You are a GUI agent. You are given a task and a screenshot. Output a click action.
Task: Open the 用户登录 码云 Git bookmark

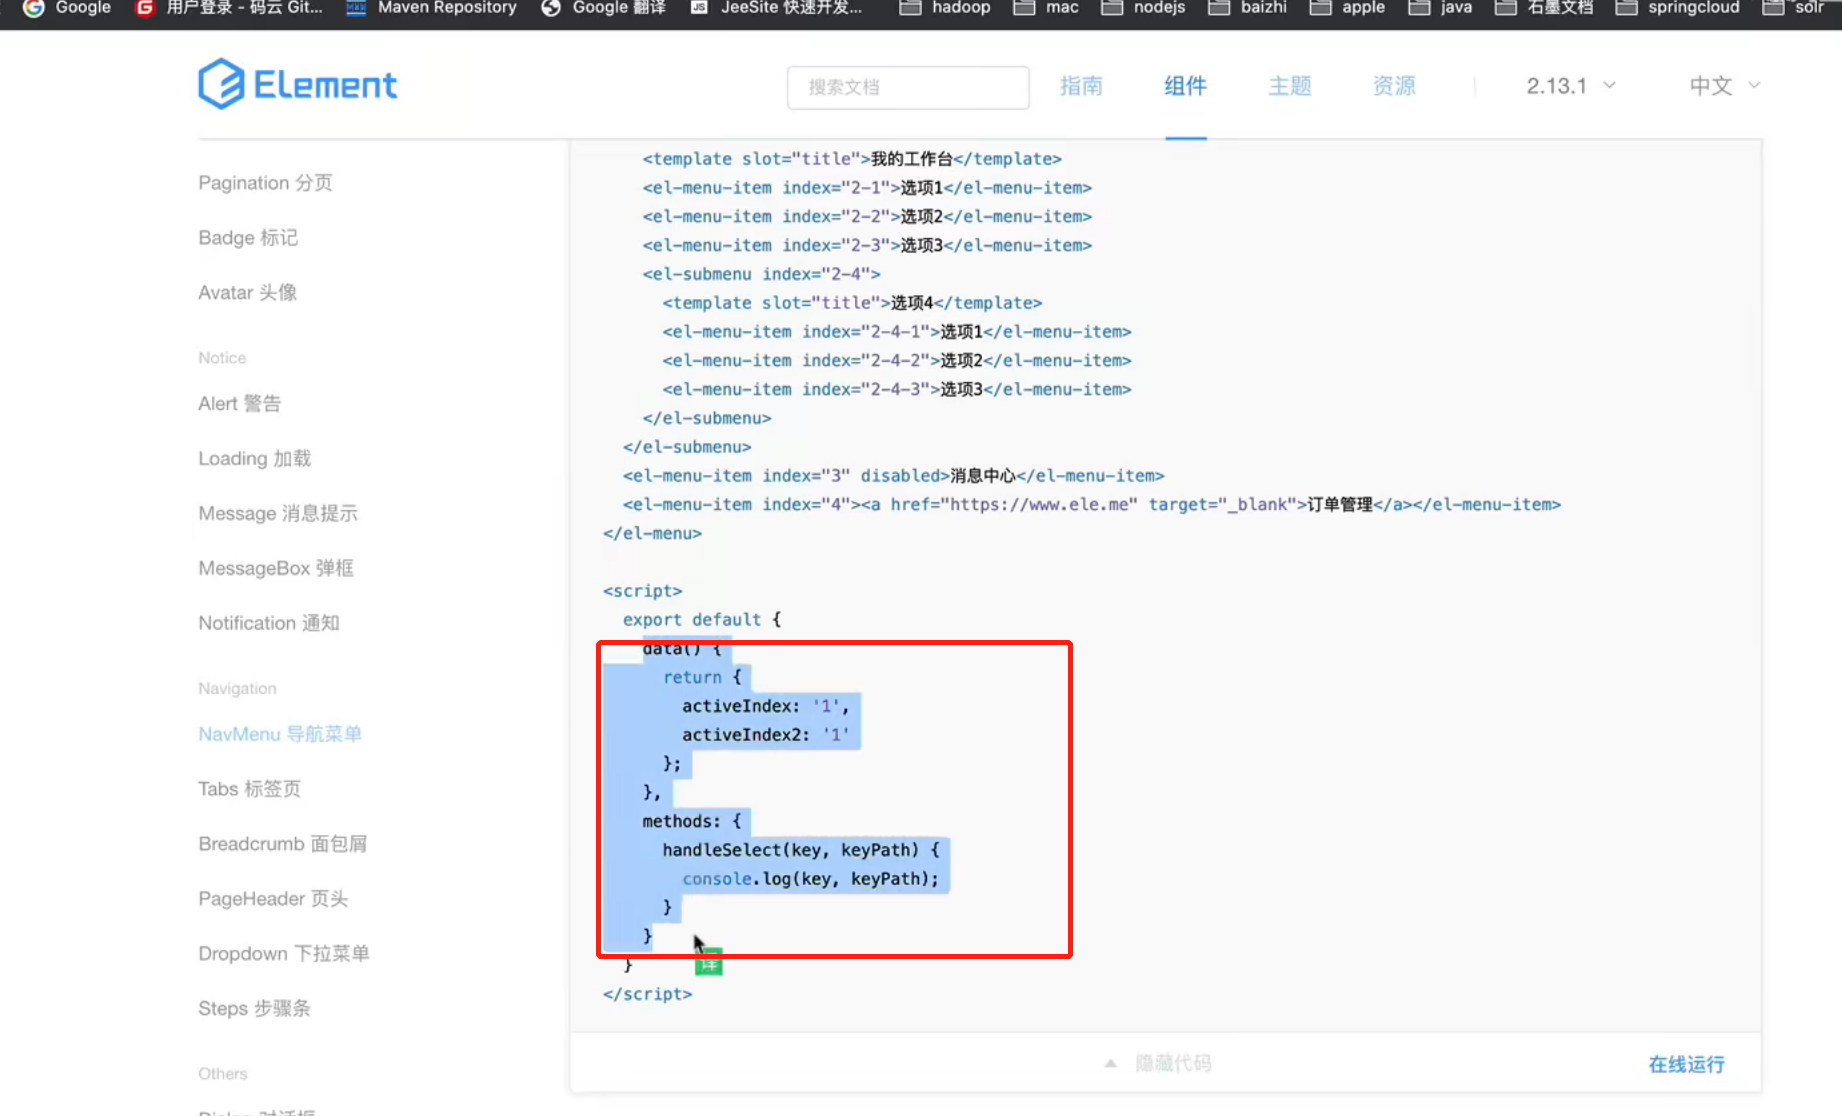(229, 8)
